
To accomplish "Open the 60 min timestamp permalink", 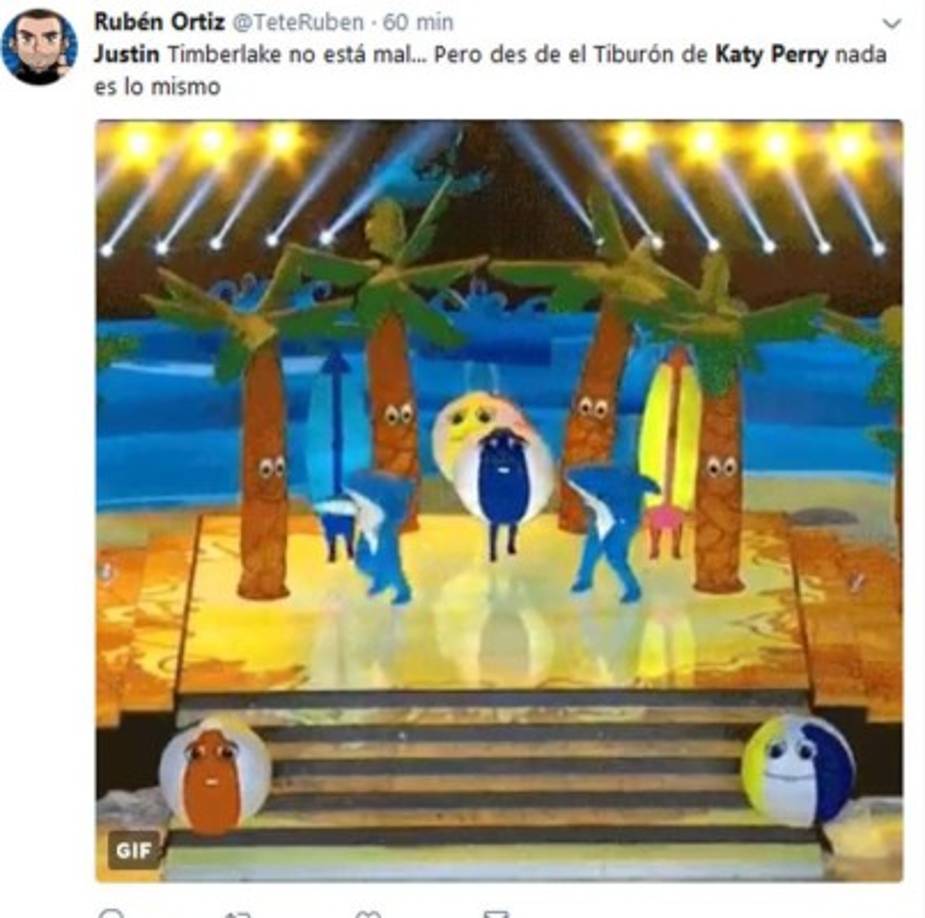I will 418,22.
